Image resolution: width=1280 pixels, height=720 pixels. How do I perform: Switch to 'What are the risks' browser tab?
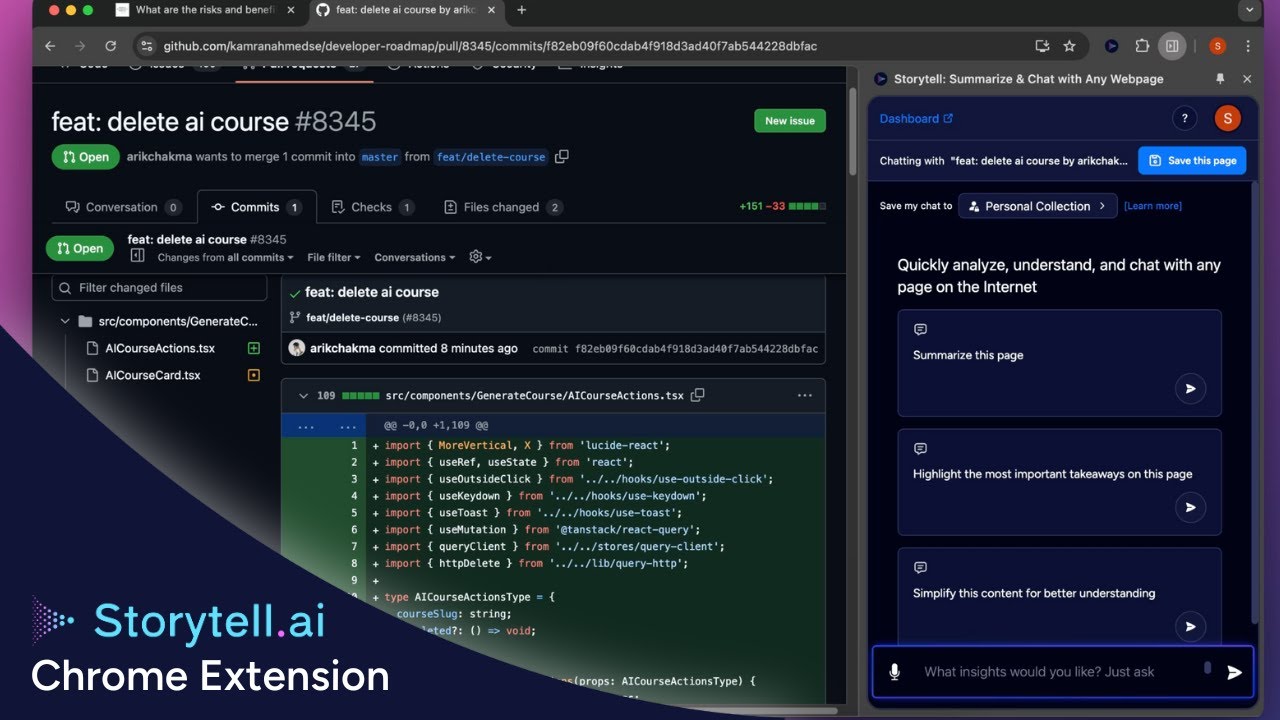(x=205, y=10)
